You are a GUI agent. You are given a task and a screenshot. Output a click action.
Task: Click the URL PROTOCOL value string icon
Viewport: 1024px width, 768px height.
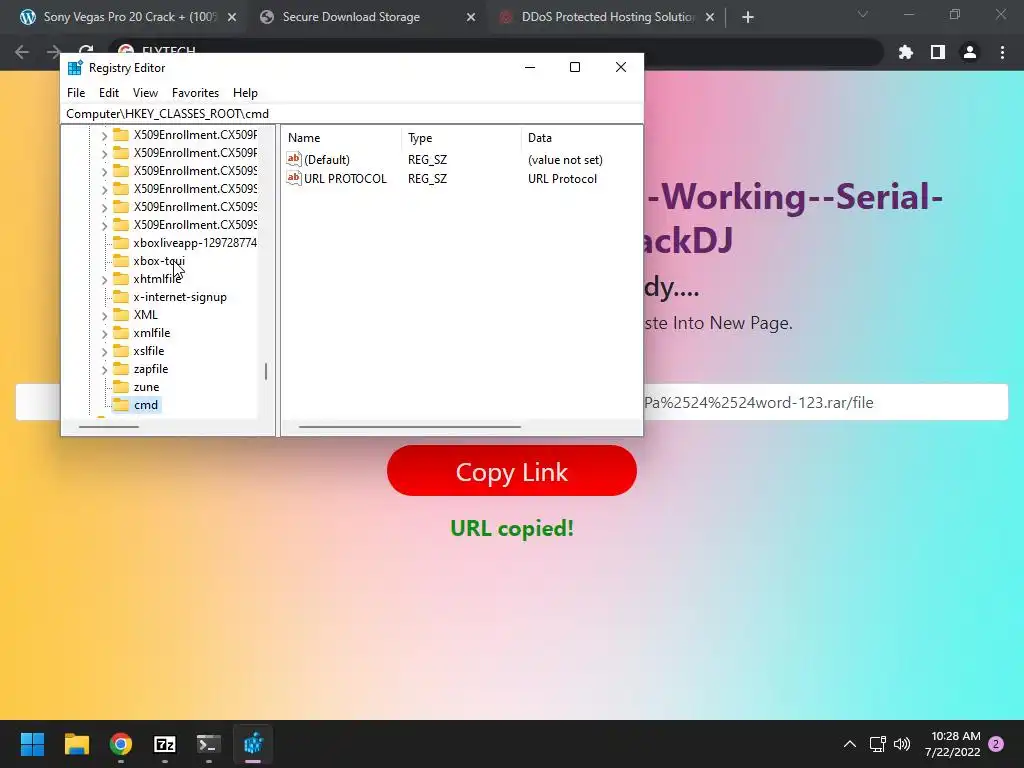coord(294,178)
